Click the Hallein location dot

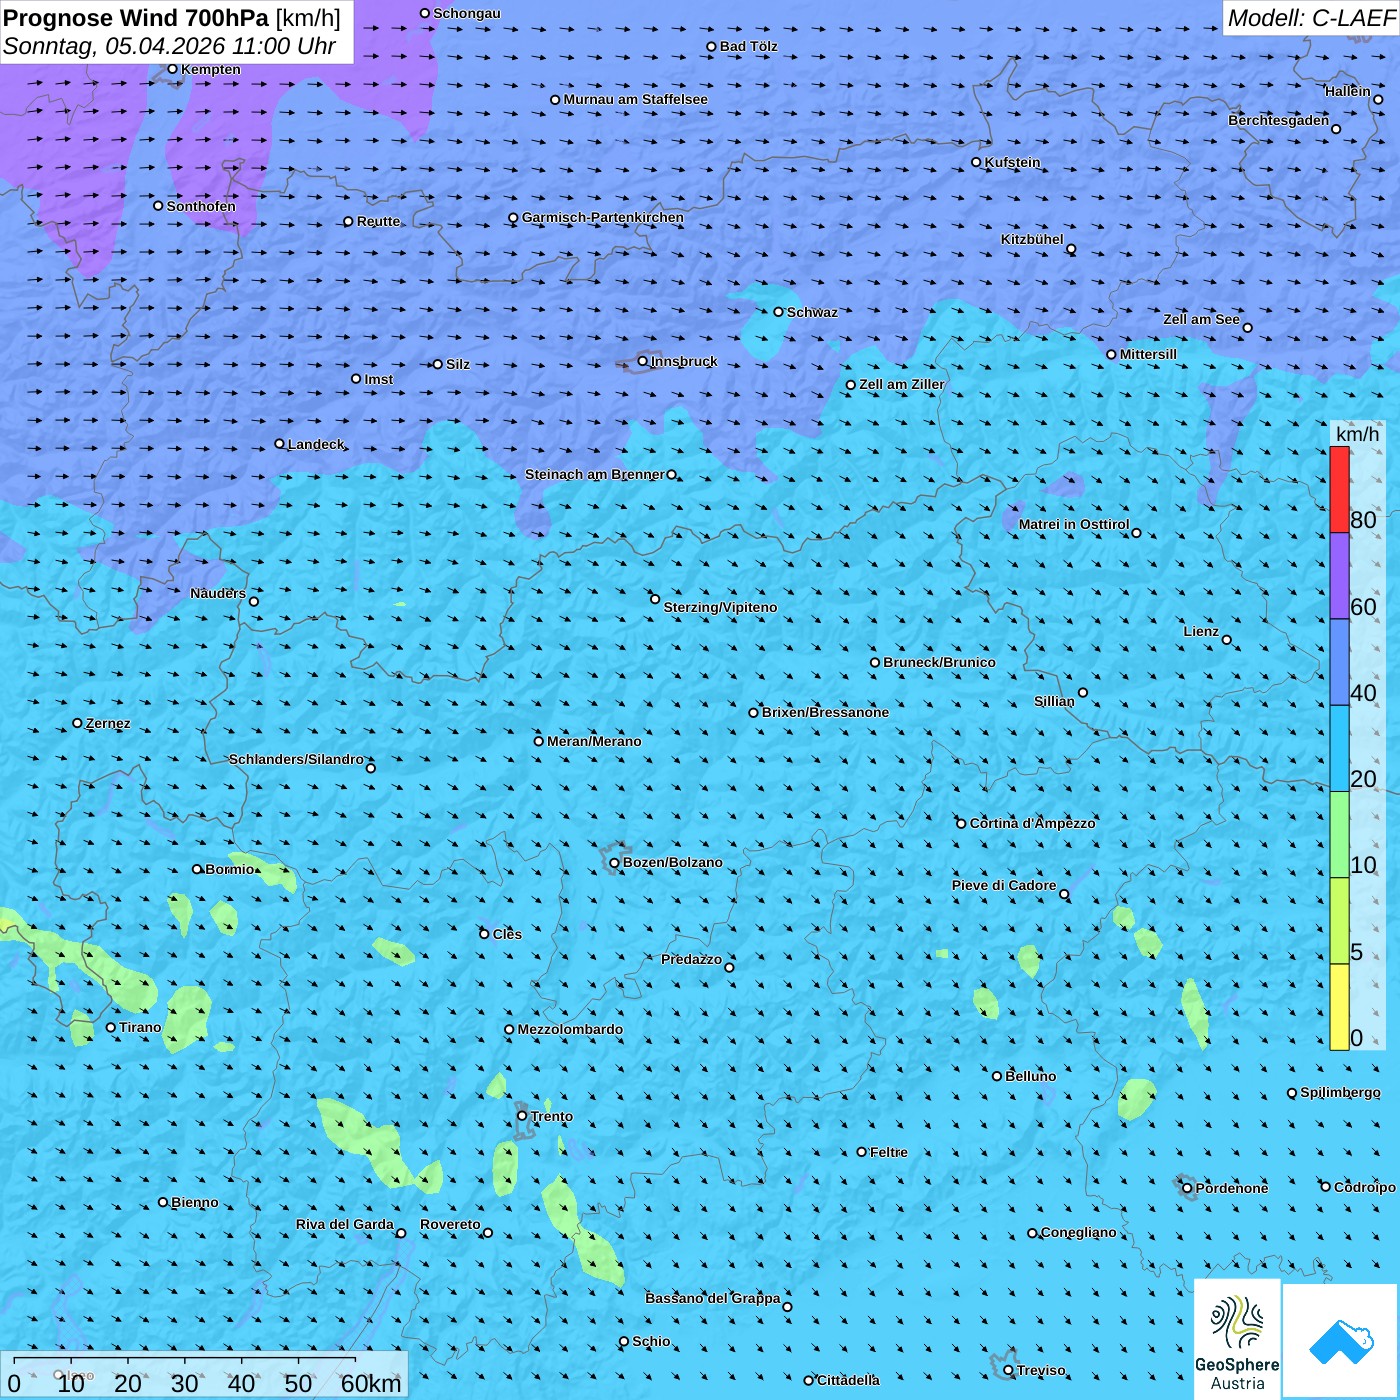click(1378, 99)
